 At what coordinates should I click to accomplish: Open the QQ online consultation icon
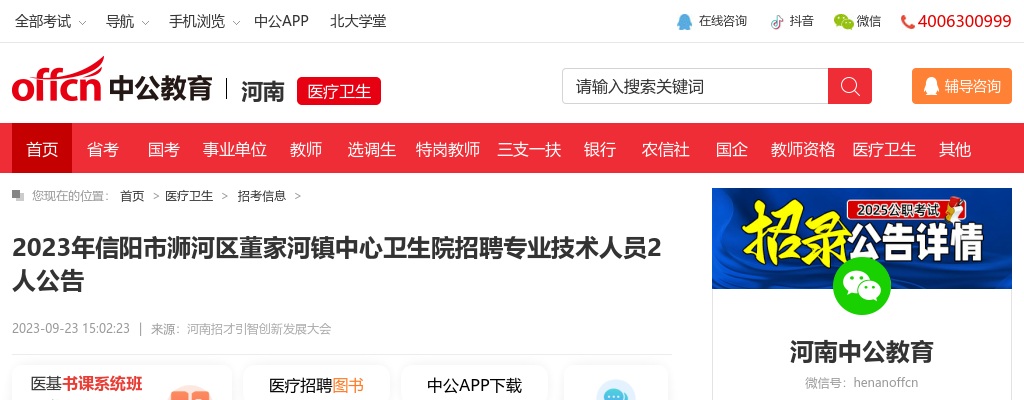684,22
